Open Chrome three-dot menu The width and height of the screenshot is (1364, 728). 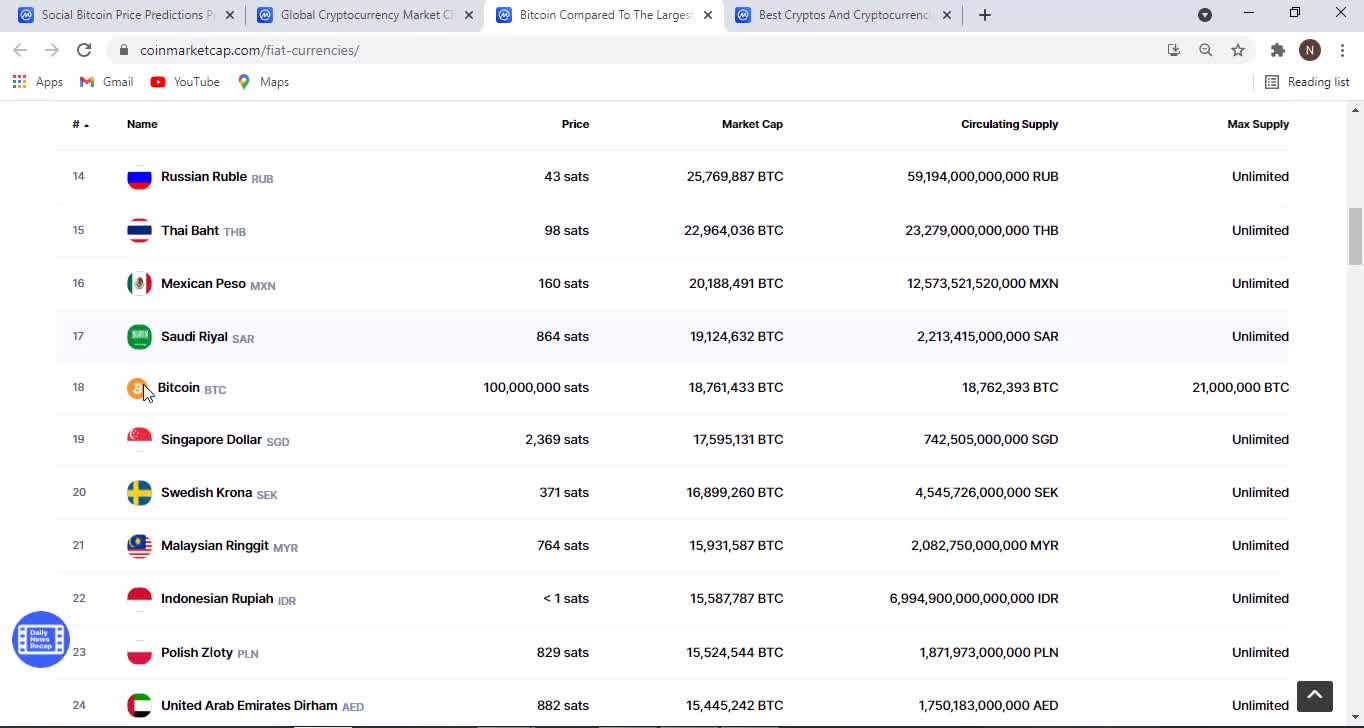coord(1342,50)
